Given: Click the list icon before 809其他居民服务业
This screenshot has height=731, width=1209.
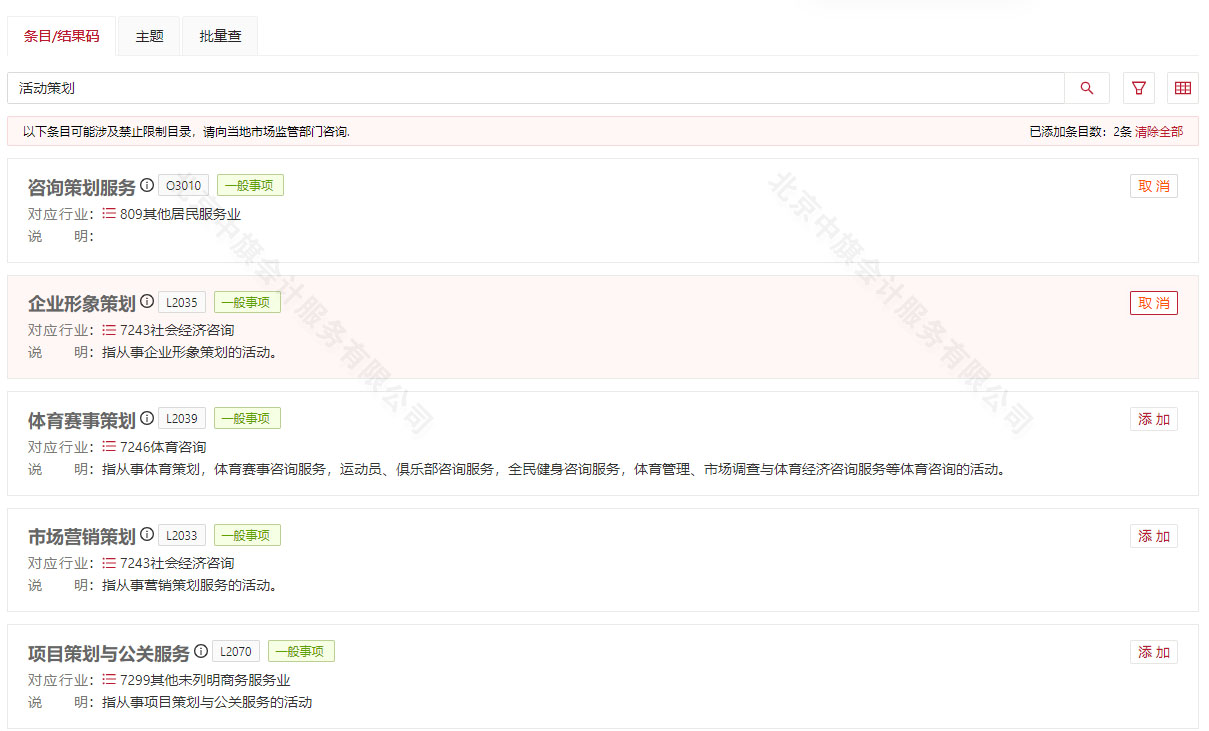Looking at the screenshot, I should pos(109,213).
